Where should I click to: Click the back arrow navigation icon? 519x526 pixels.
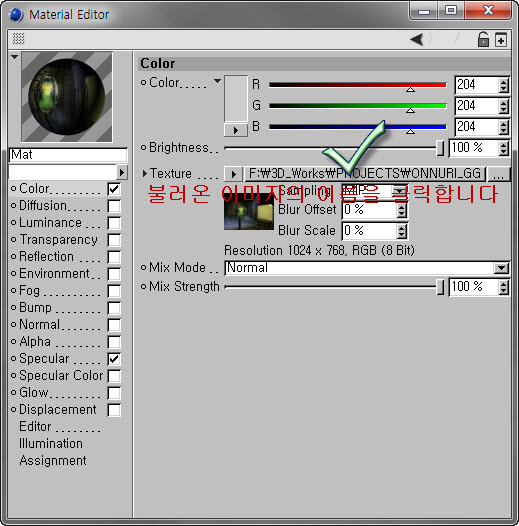417,40
